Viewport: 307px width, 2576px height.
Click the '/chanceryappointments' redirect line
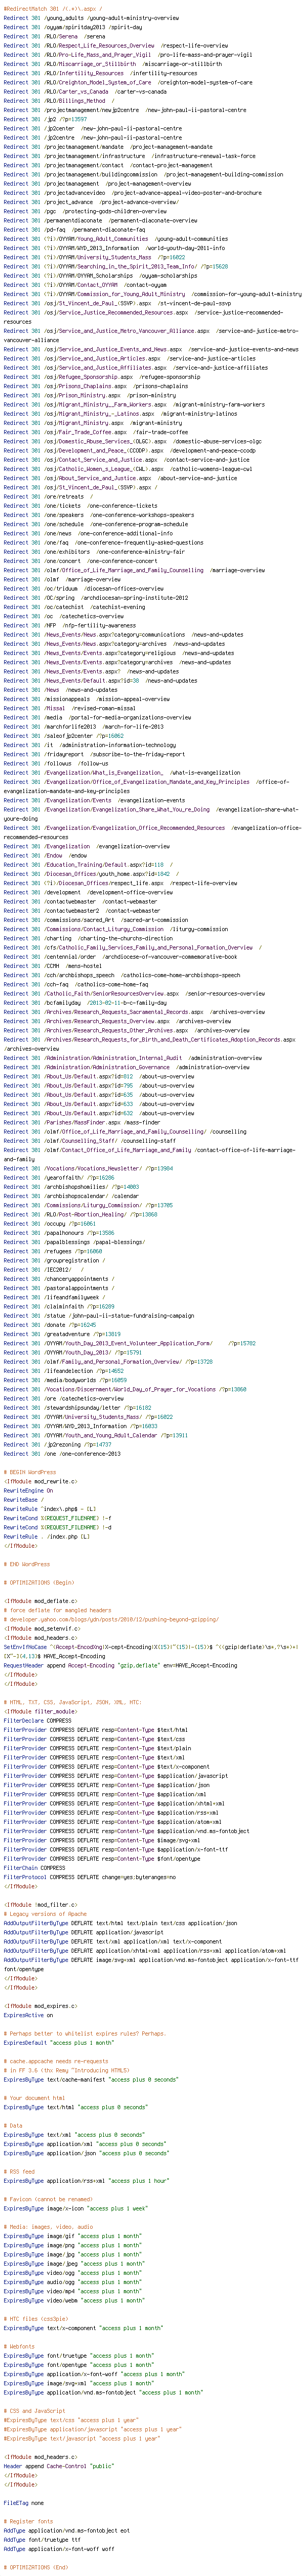(x=59, y=1279)
